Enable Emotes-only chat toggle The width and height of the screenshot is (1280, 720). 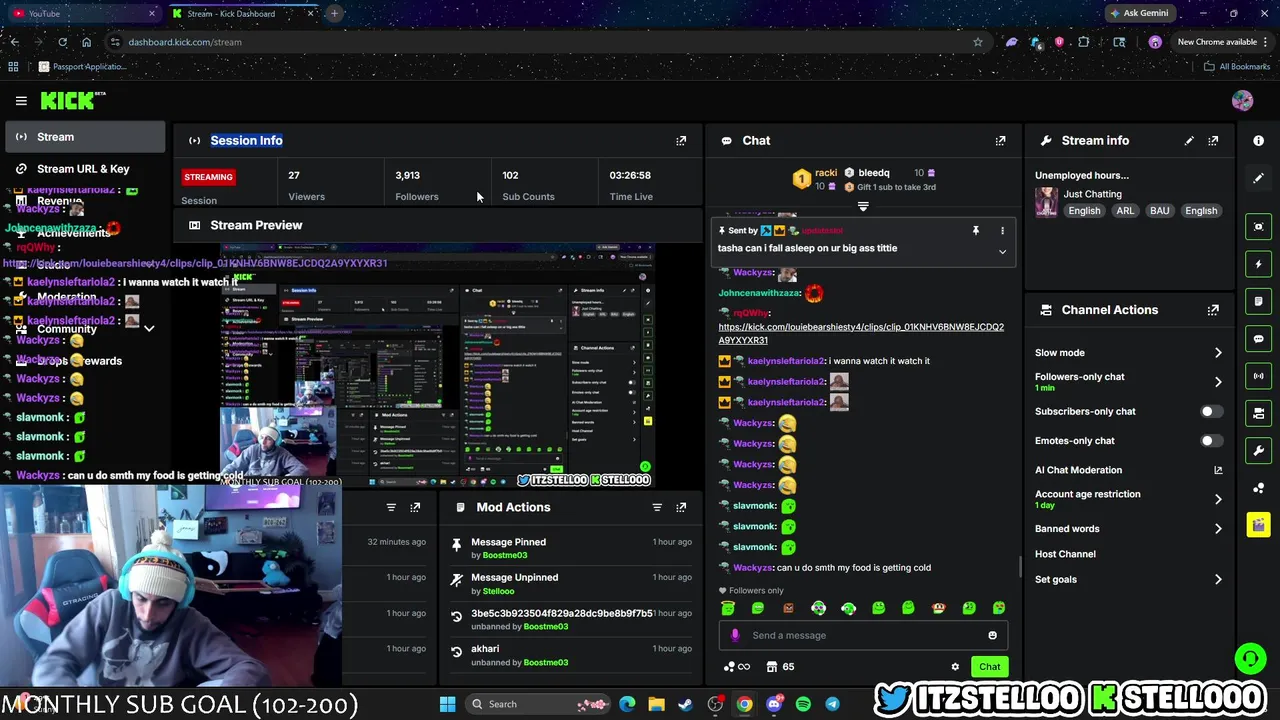tap(1210, 441)
